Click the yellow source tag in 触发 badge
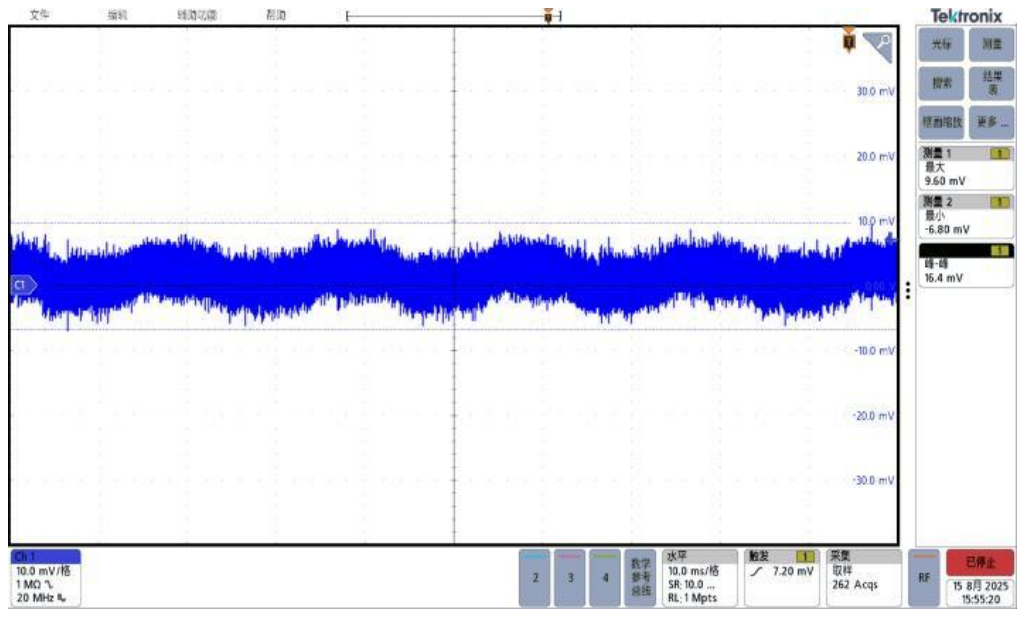The width and height of the screenshot is (1025, 617). pyautogui.click(x=805, y=556)
